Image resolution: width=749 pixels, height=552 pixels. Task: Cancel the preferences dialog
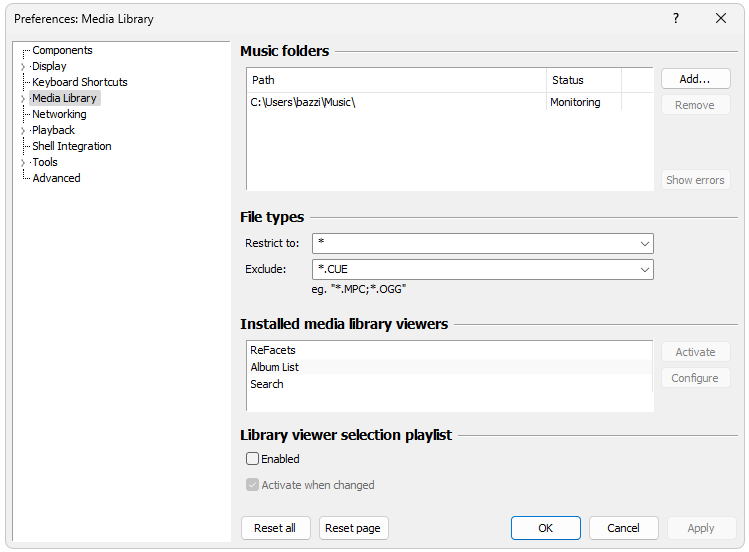click(x=623, y=528)
